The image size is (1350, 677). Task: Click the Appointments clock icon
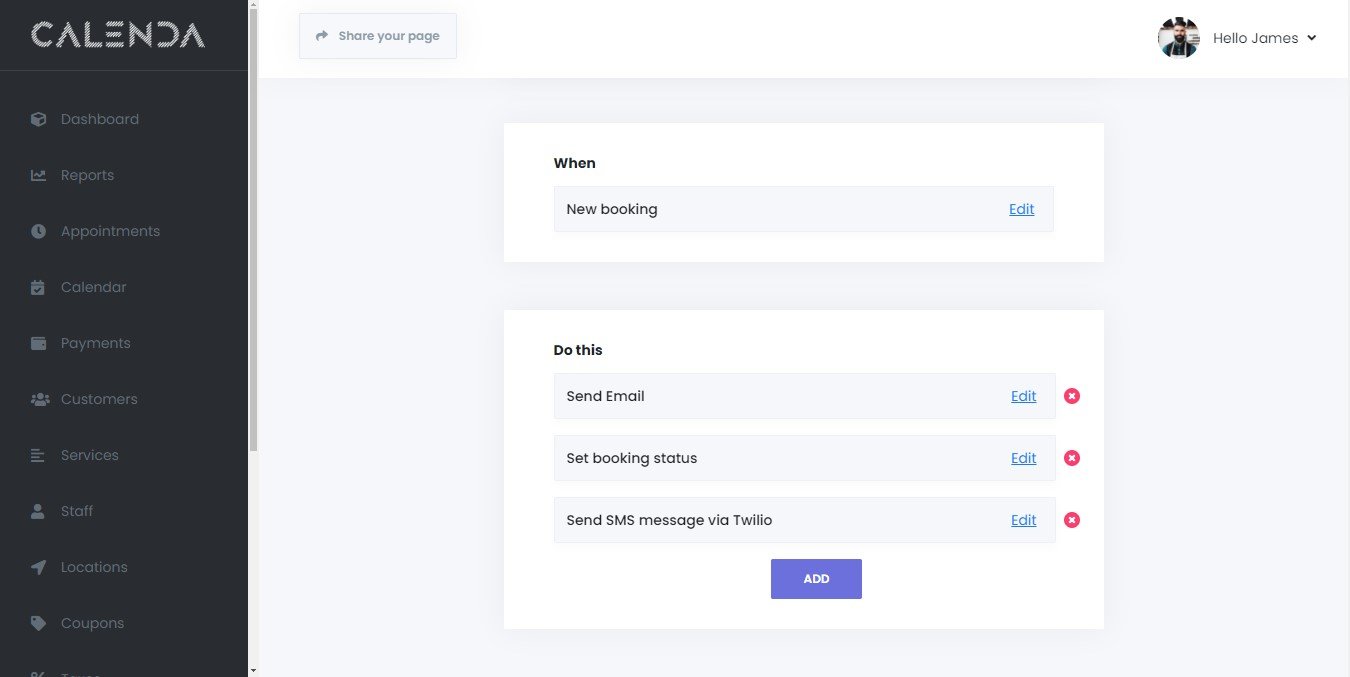click(38, 231)
